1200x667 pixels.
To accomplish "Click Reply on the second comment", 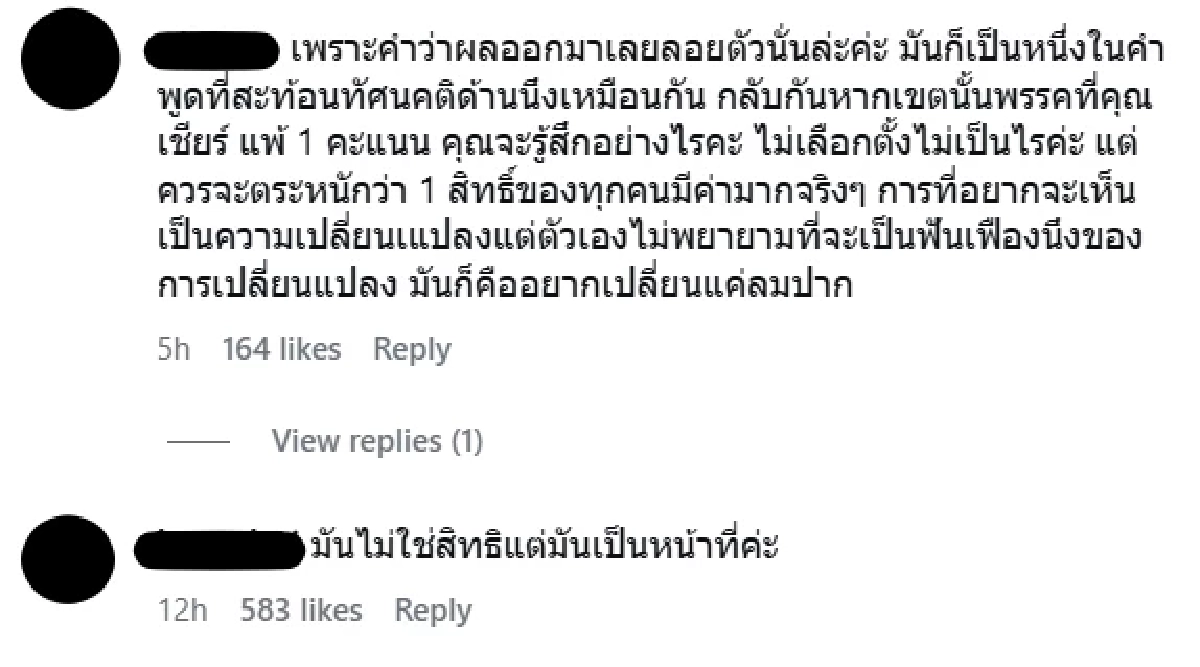I will 434,610.
